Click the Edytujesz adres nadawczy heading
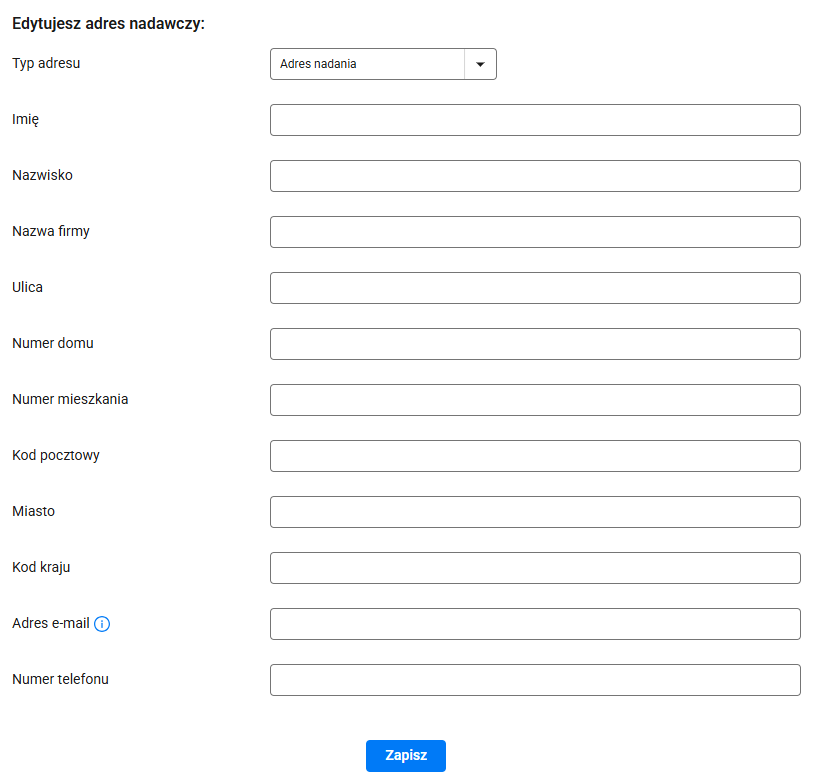Image resolution: width=815 pixels, height=783 pixels. 109,24
